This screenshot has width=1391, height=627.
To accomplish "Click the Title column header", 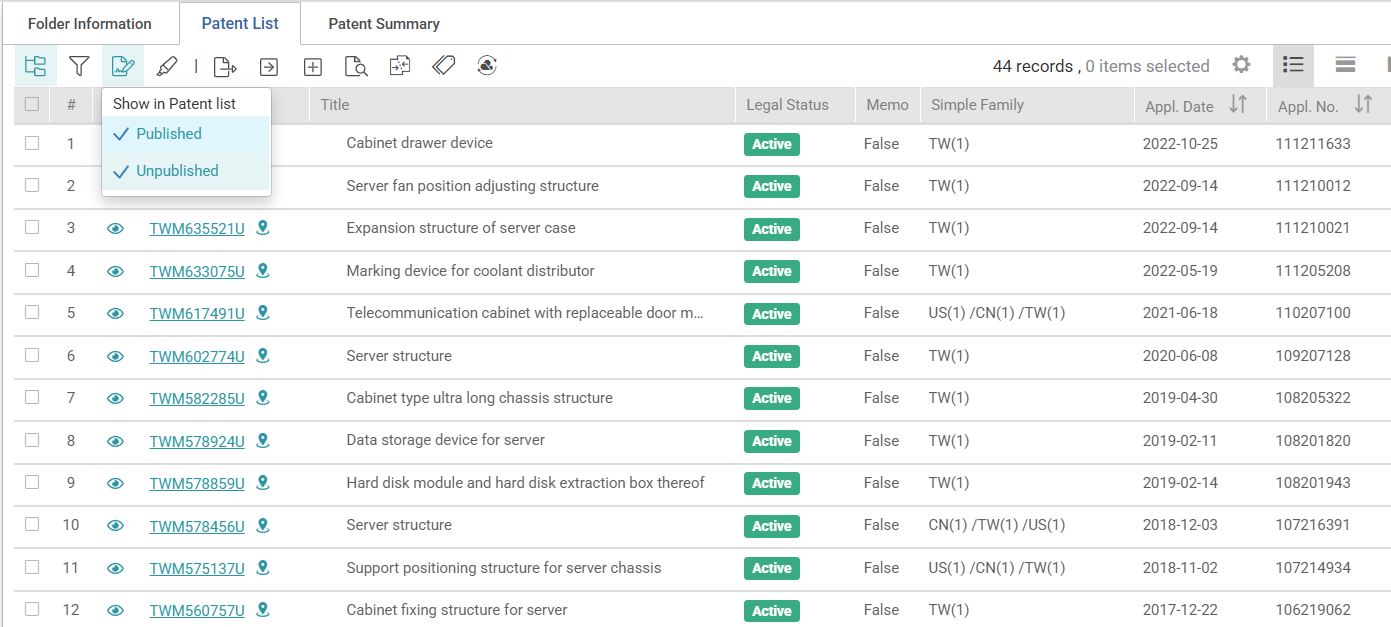I will [335, 104].
